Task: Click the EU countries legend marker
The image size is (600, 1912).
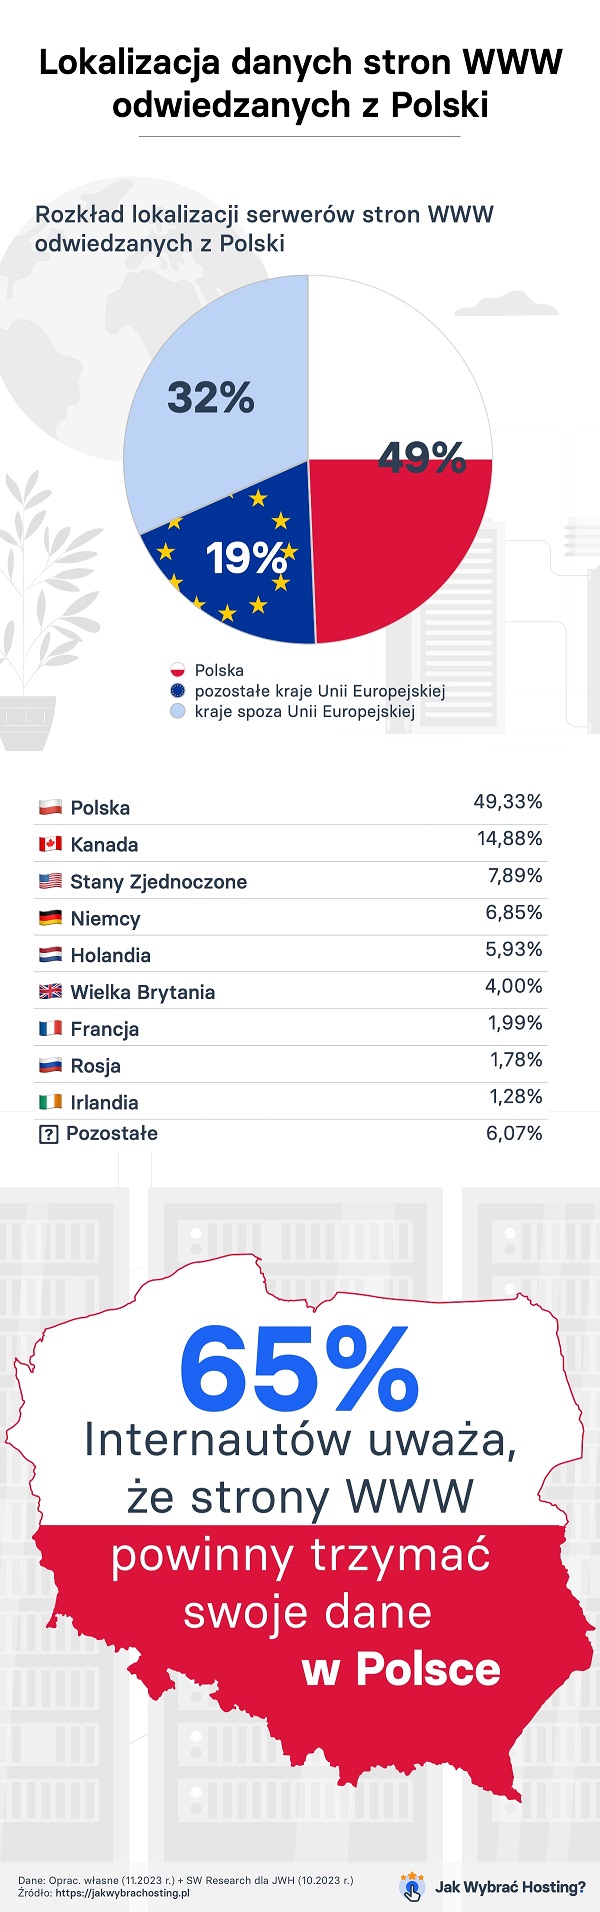Action: 178,691
